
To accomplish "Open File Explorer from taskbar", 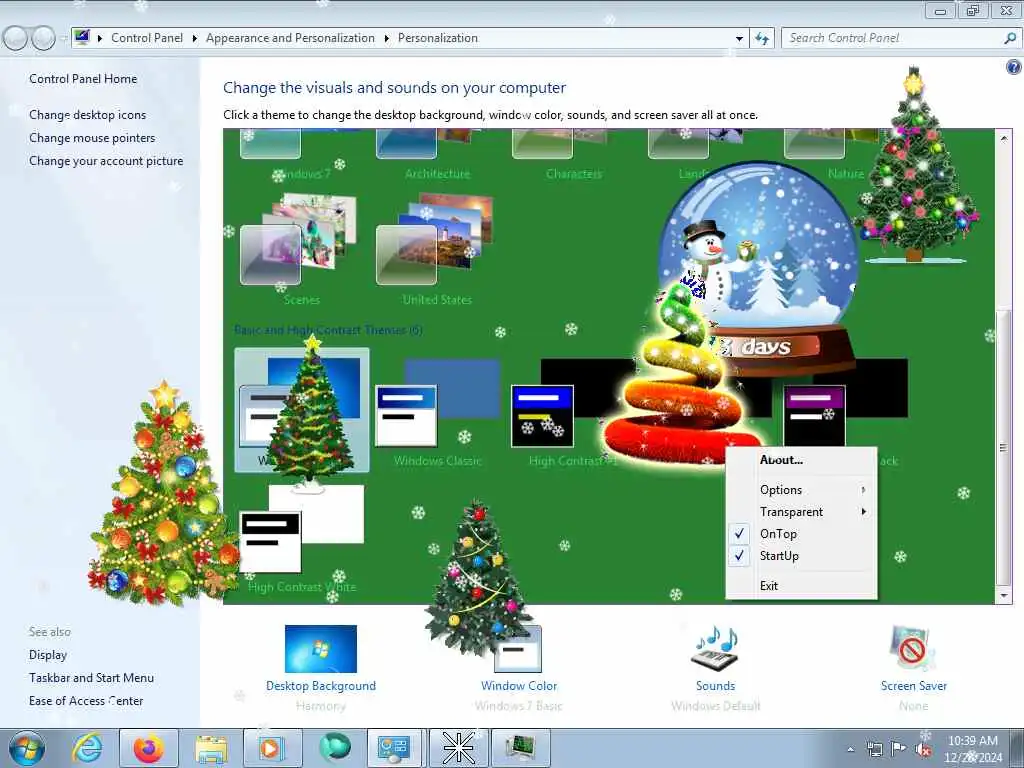I will tap(211, 749).
